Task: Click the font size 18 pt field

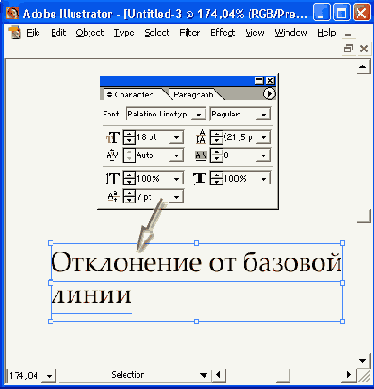Action: point(153,137)
